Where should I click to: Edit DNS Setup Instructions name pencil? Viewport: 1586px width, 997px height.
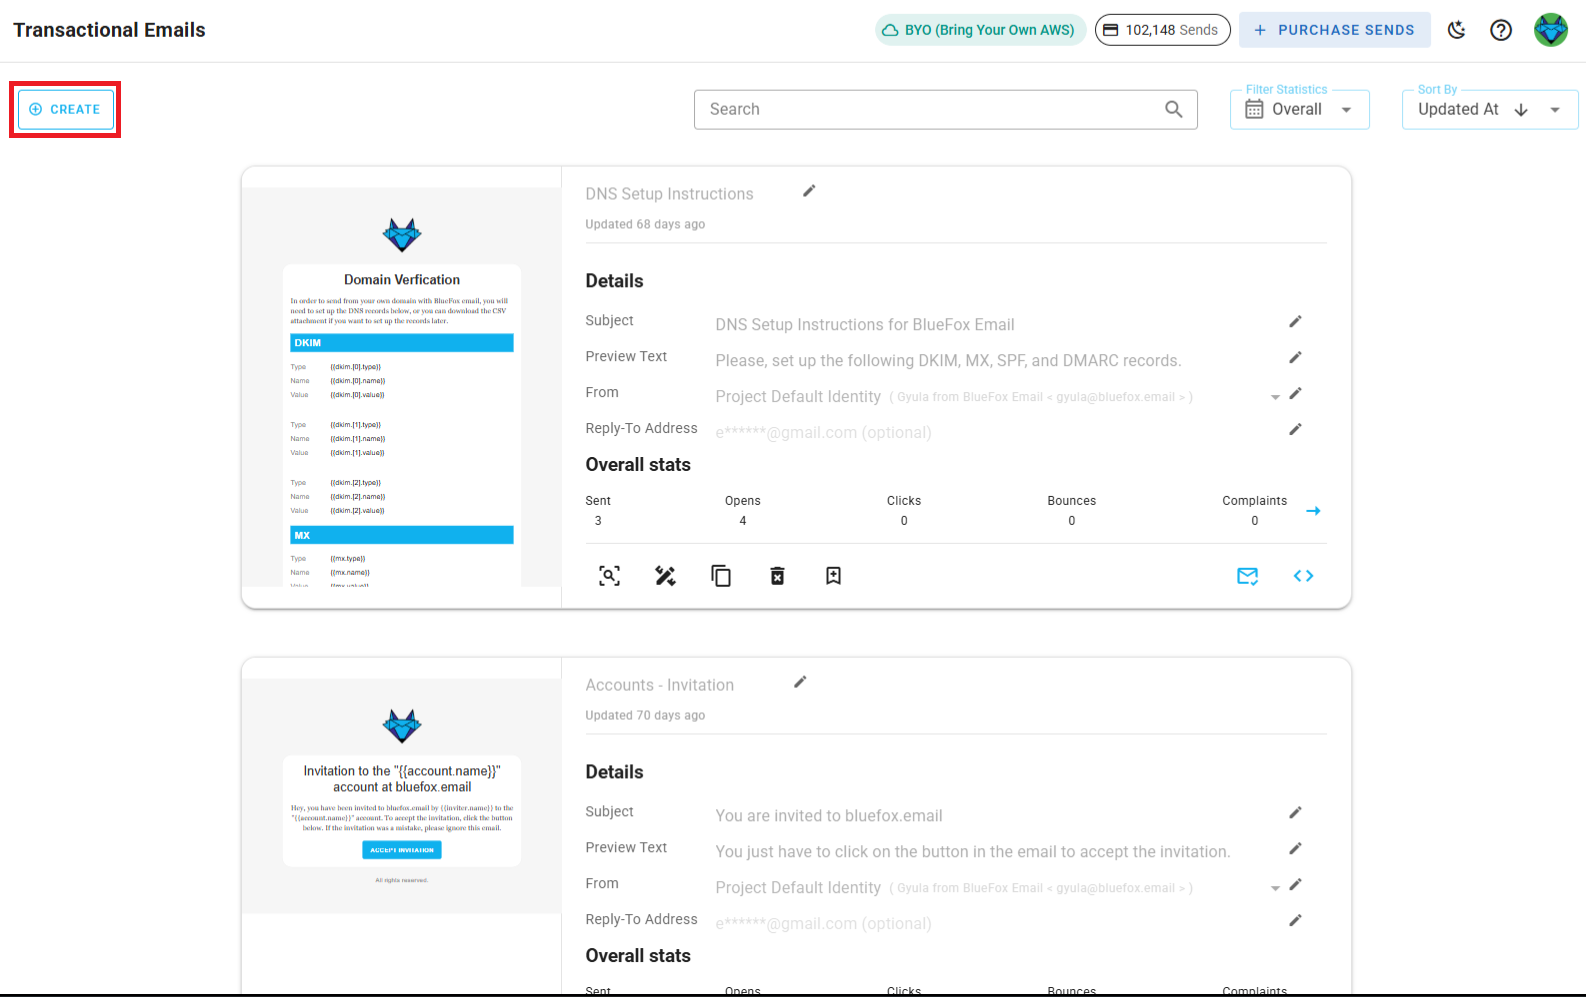[809, 191]
